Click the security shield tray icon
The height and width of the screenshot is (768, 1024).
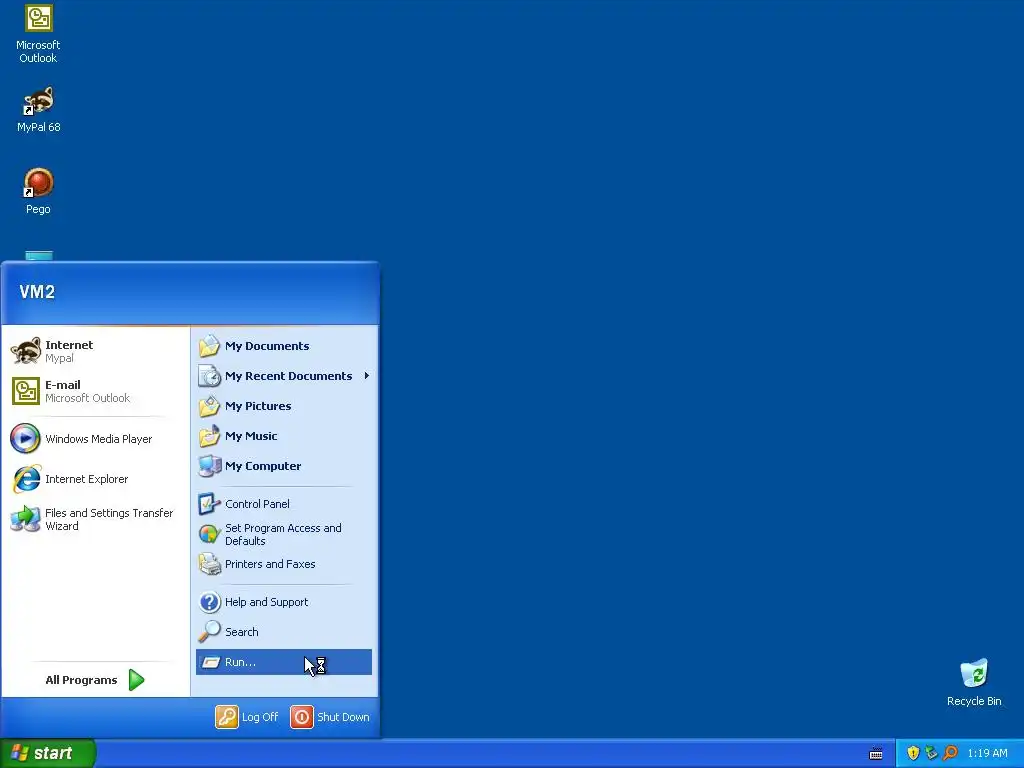pyautogui.click(x=913, y=753)
